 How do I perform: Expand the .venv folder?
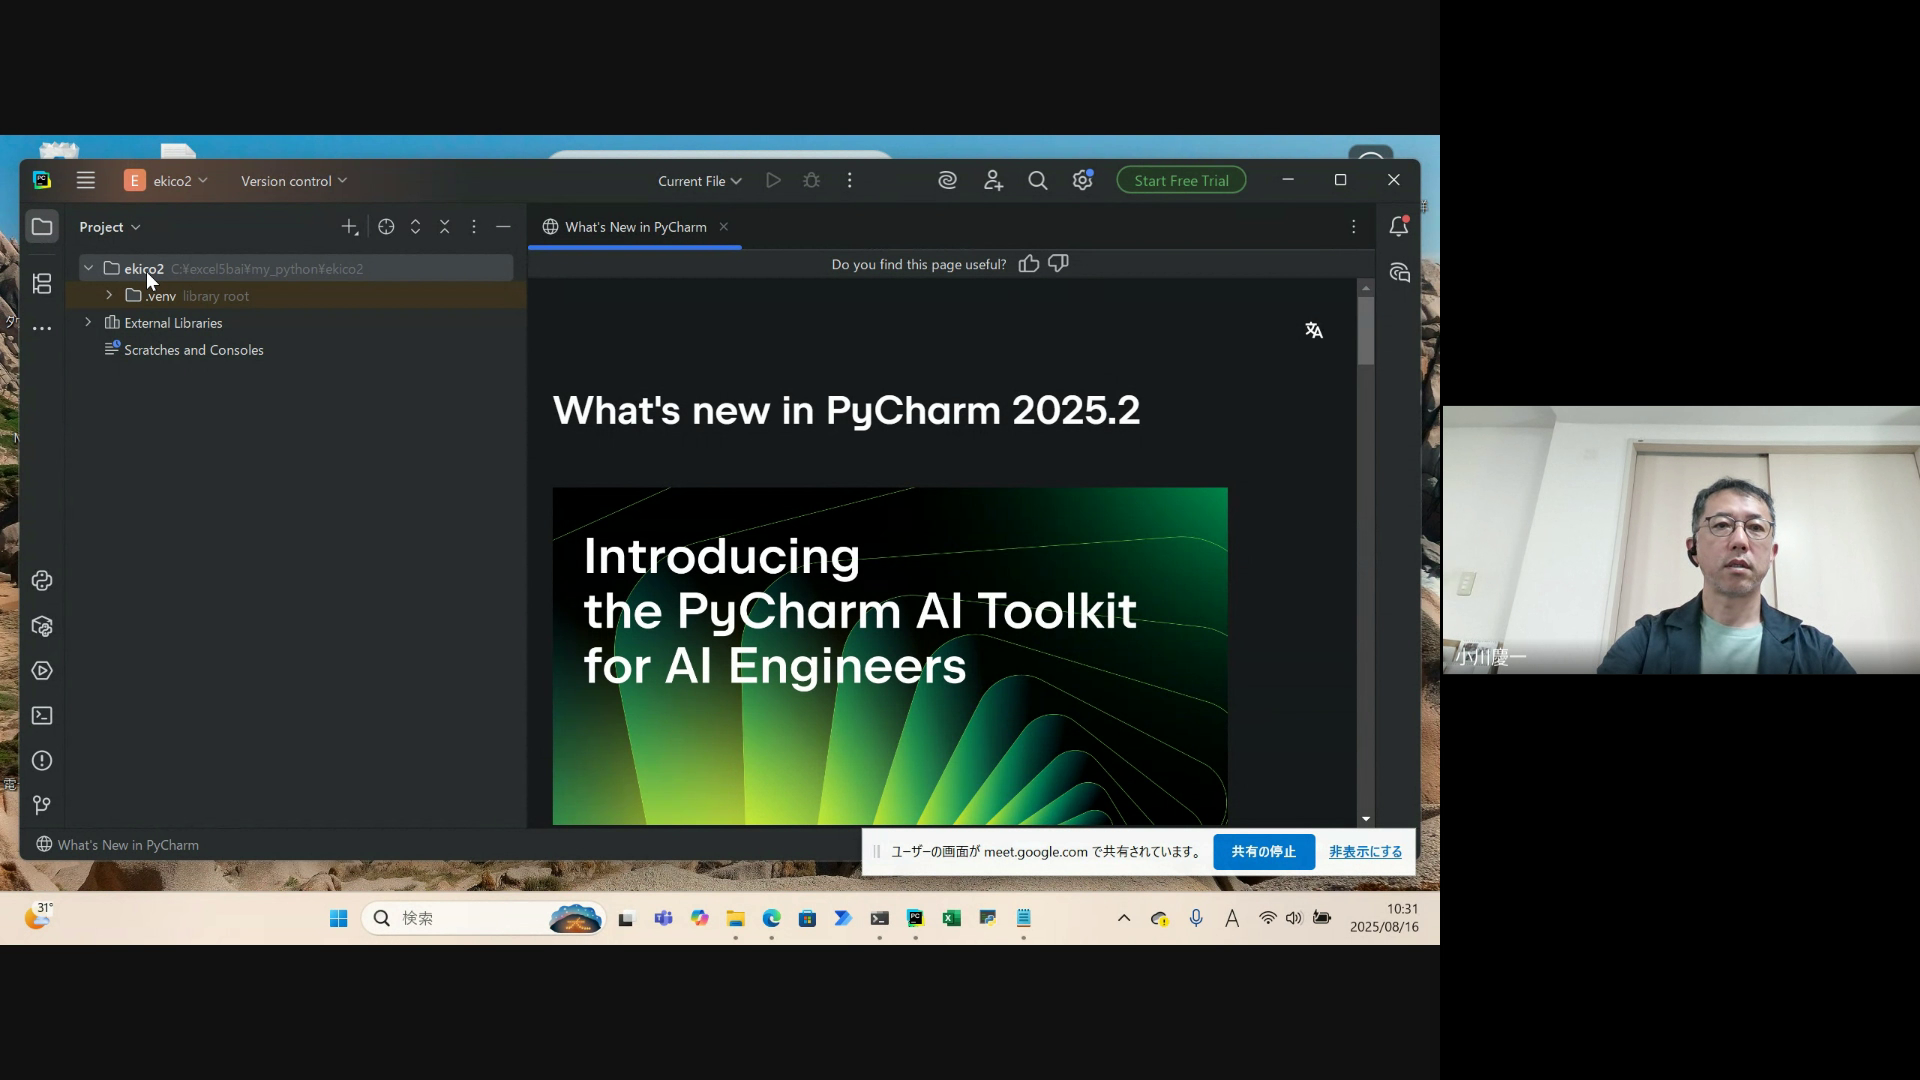coord(109,296)
